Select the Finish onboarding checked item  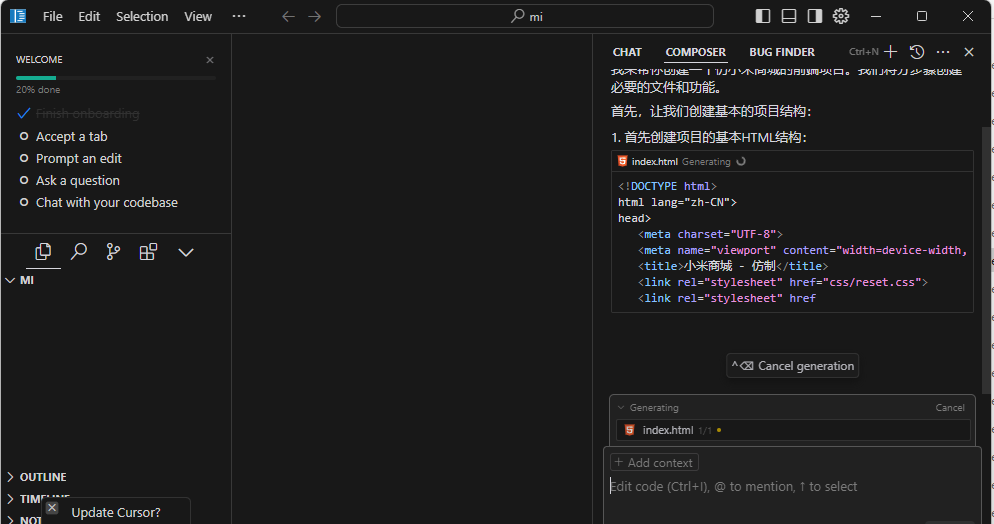pyautogui.click(x=79, y=113)
